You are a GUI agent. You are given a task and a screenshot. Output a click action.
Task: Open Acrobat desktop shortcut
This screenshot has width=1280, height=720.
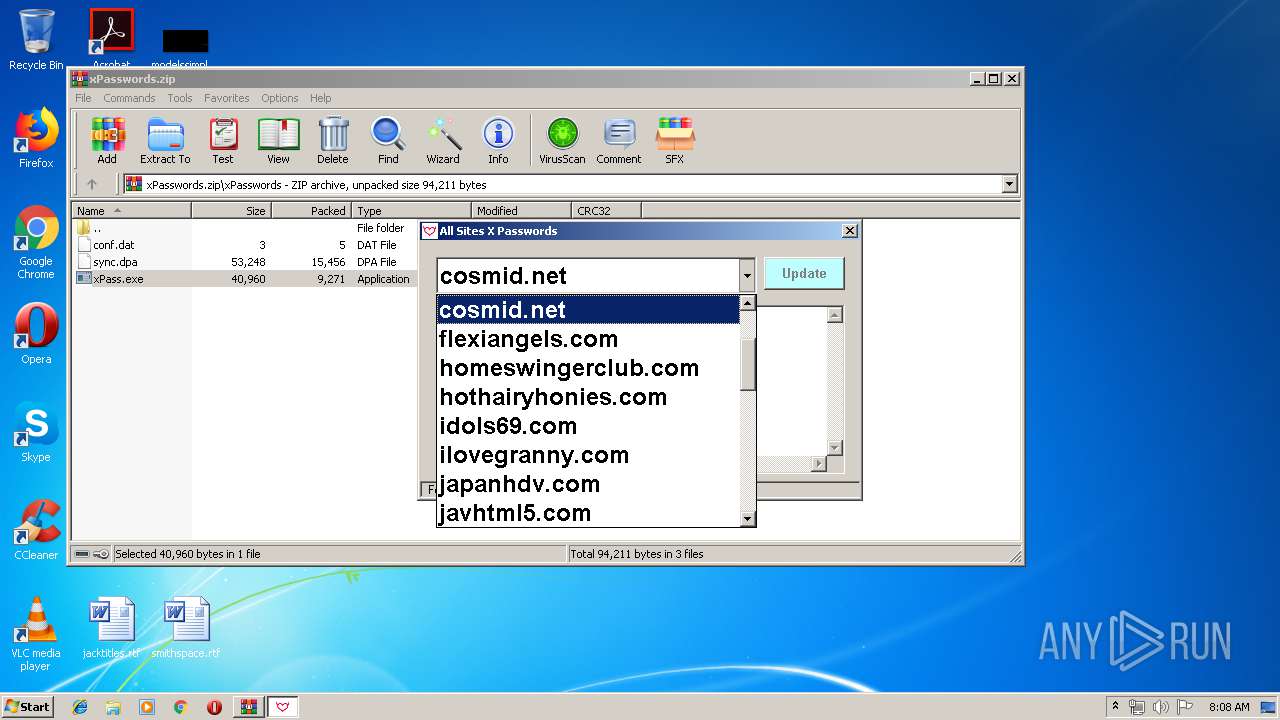pyautogui.click(x=111, y=38)
